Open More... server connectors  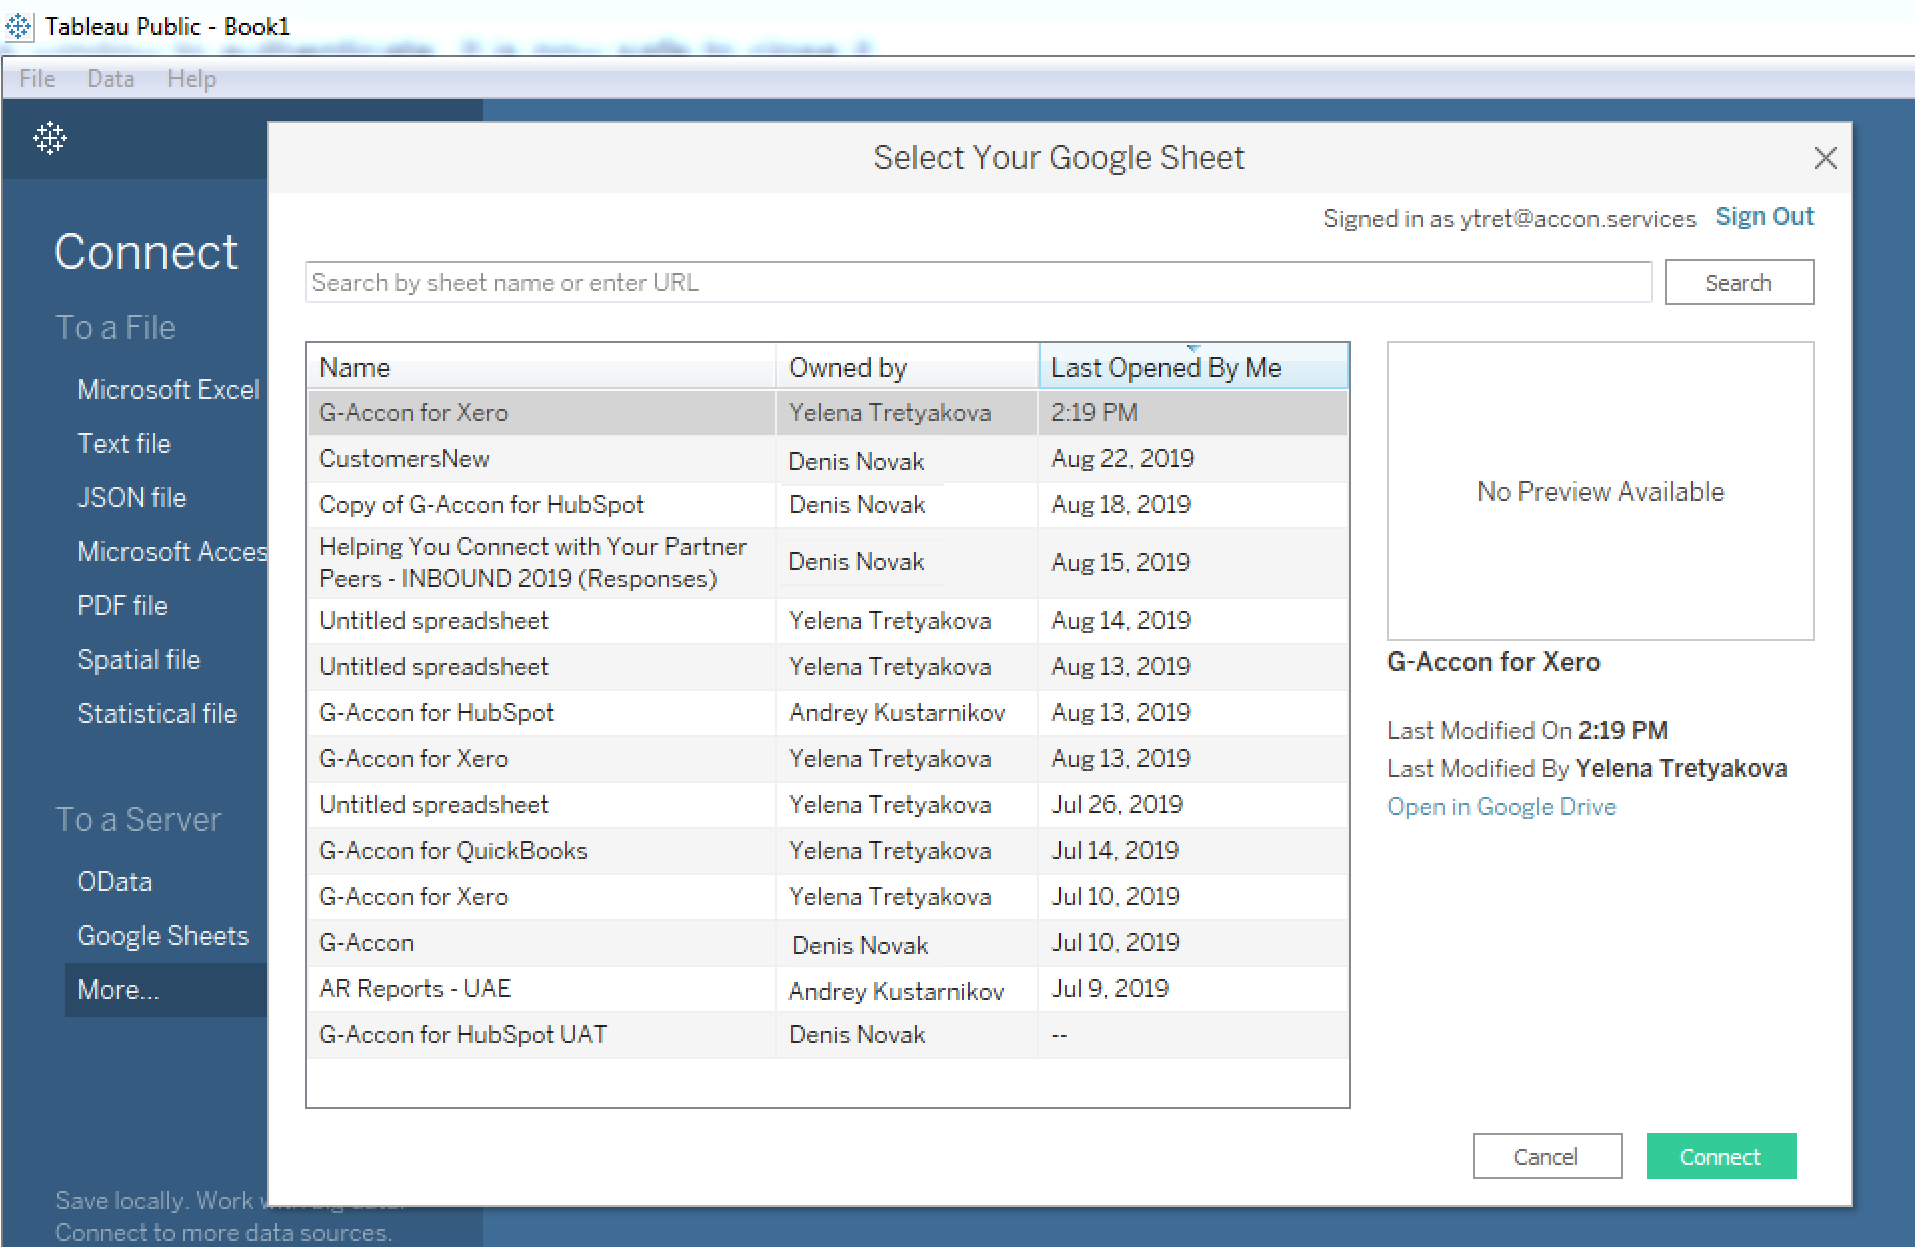[166, 990]
